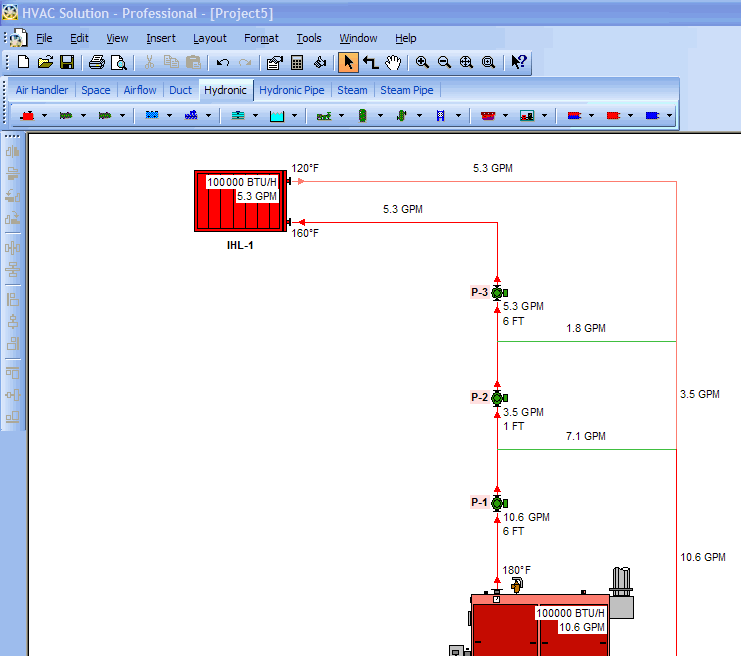Save the project with floppy icon
The image size is (741, 656).
coord(67,62)
